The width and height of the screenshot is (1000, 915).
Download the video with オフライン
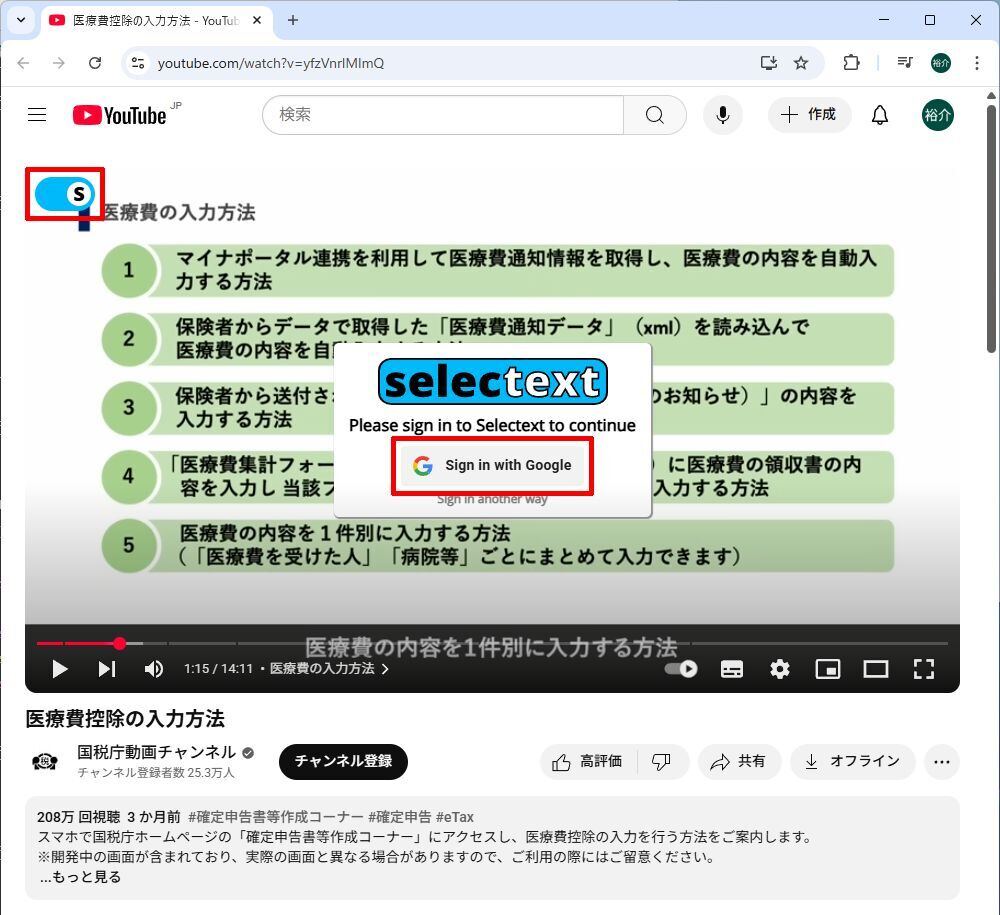coord(853,761)
